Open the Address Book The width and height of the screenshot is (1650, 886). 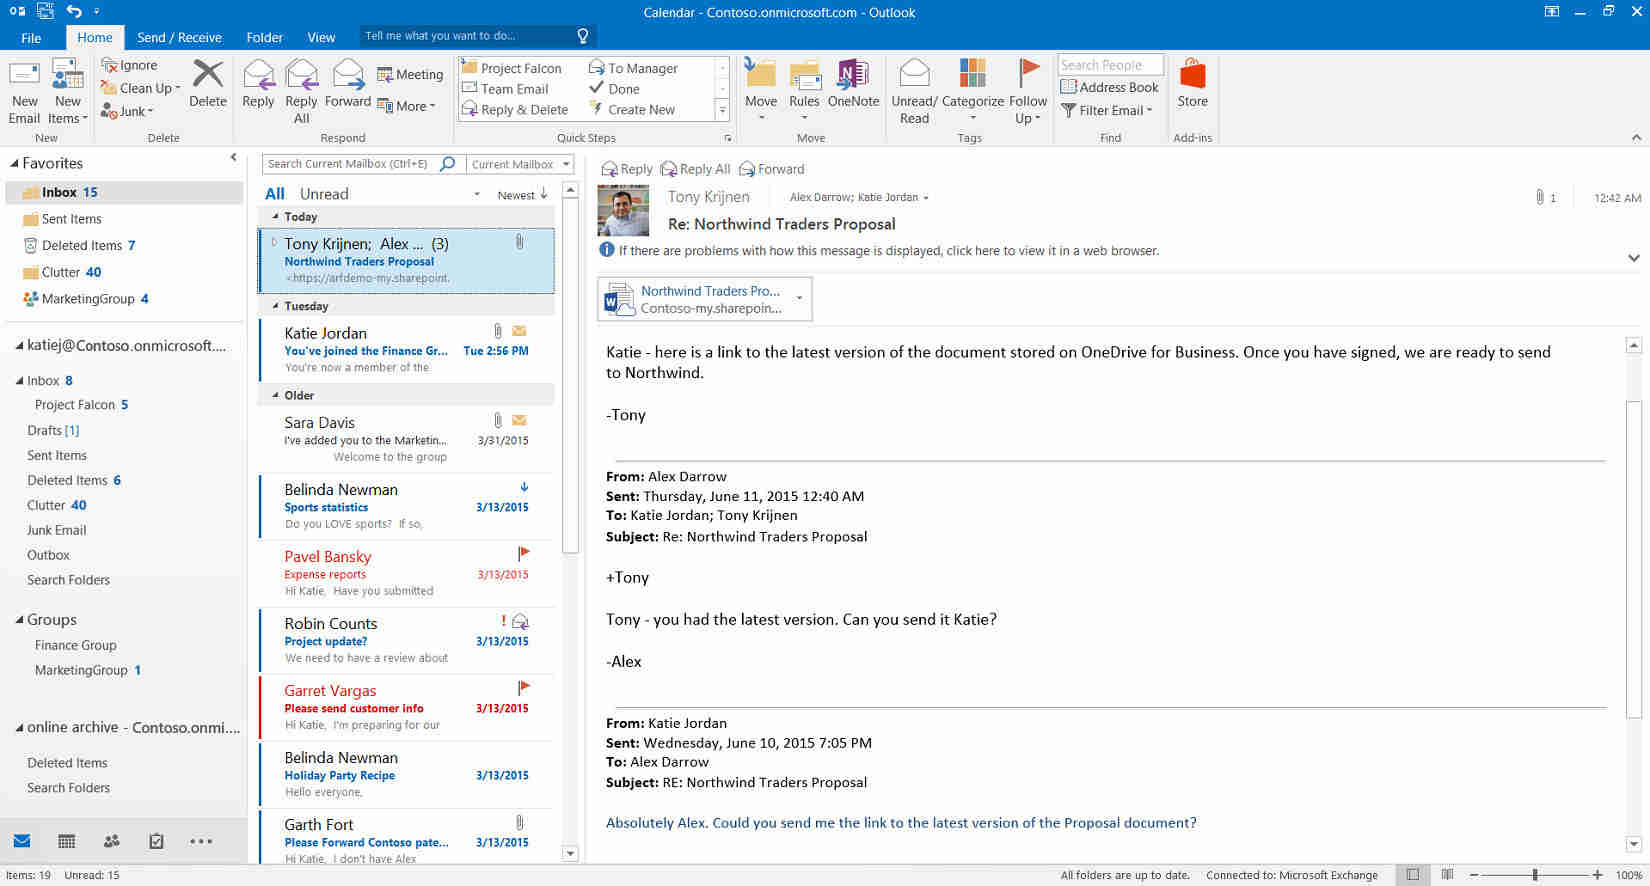(x=1110, y=87)
